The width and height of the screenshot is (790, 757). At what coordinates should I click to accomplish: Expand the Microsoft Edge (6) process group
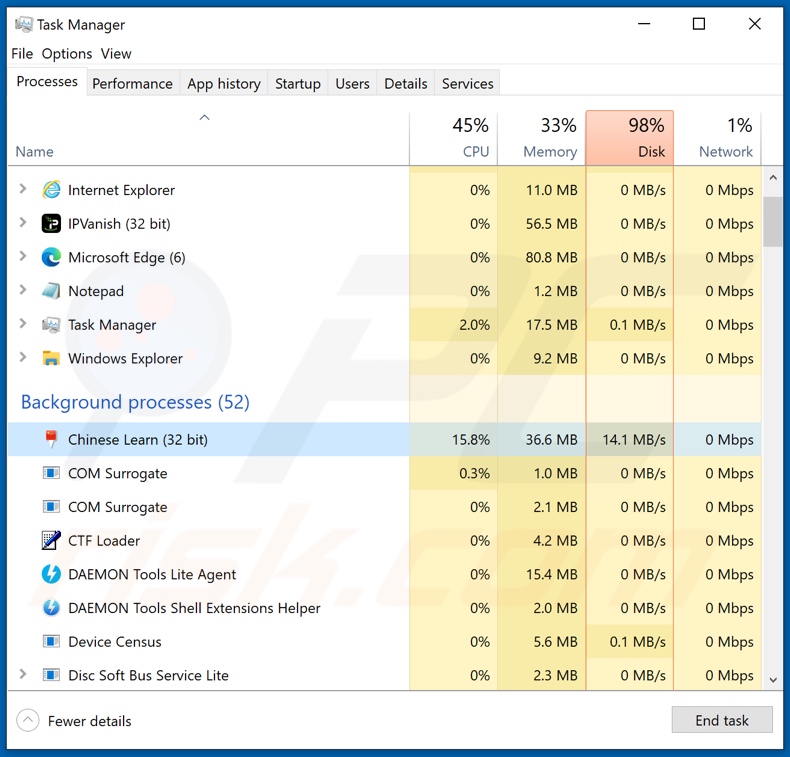(23, 256)
